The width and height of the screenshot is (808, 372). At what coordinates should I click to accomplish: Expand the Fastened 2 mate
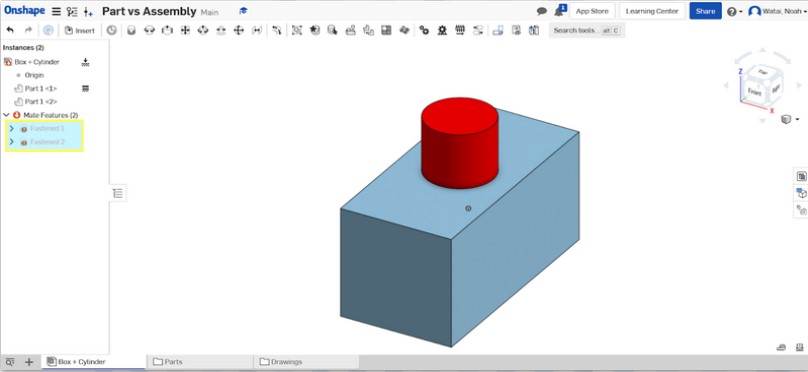point(11,142)
